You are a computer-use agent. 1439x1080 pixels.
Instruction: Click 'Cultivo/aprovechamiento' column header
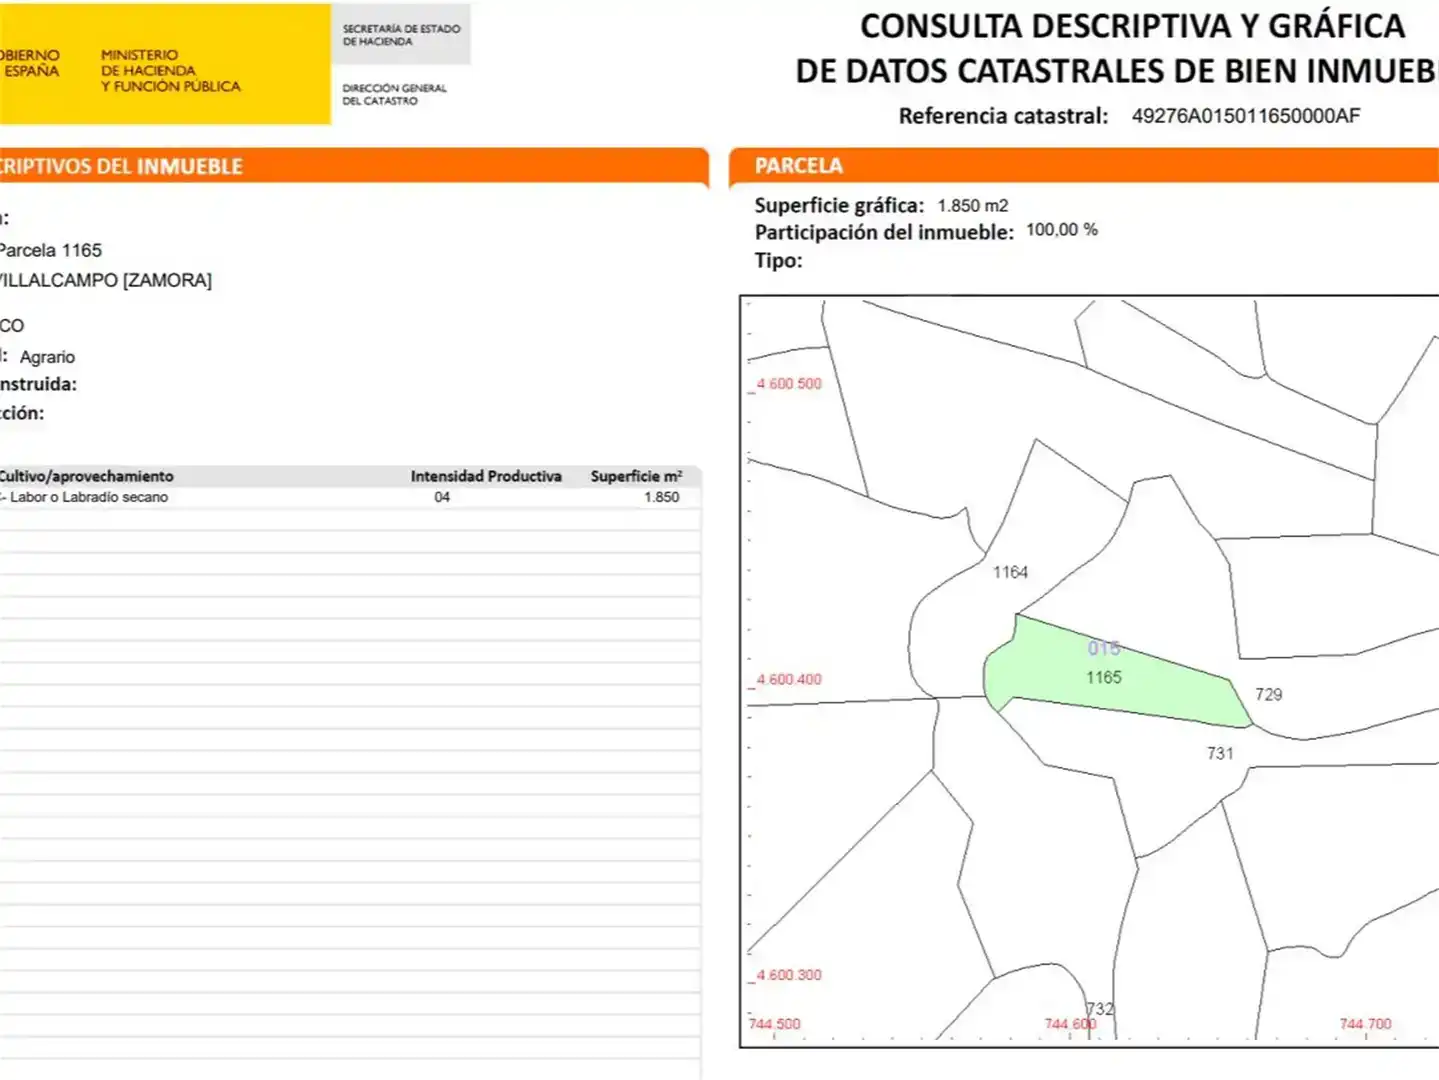pyautogui.click(x=86, y=476)
